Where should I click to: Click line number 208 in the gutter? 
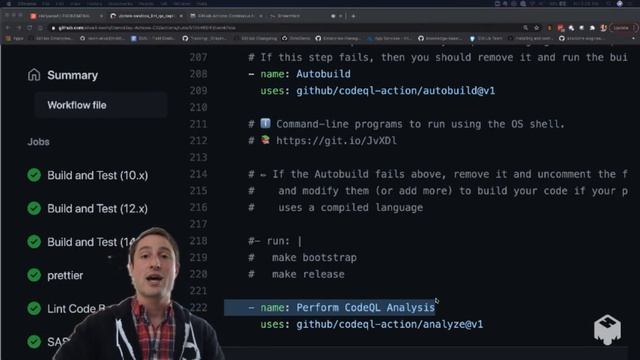[198, 74]
